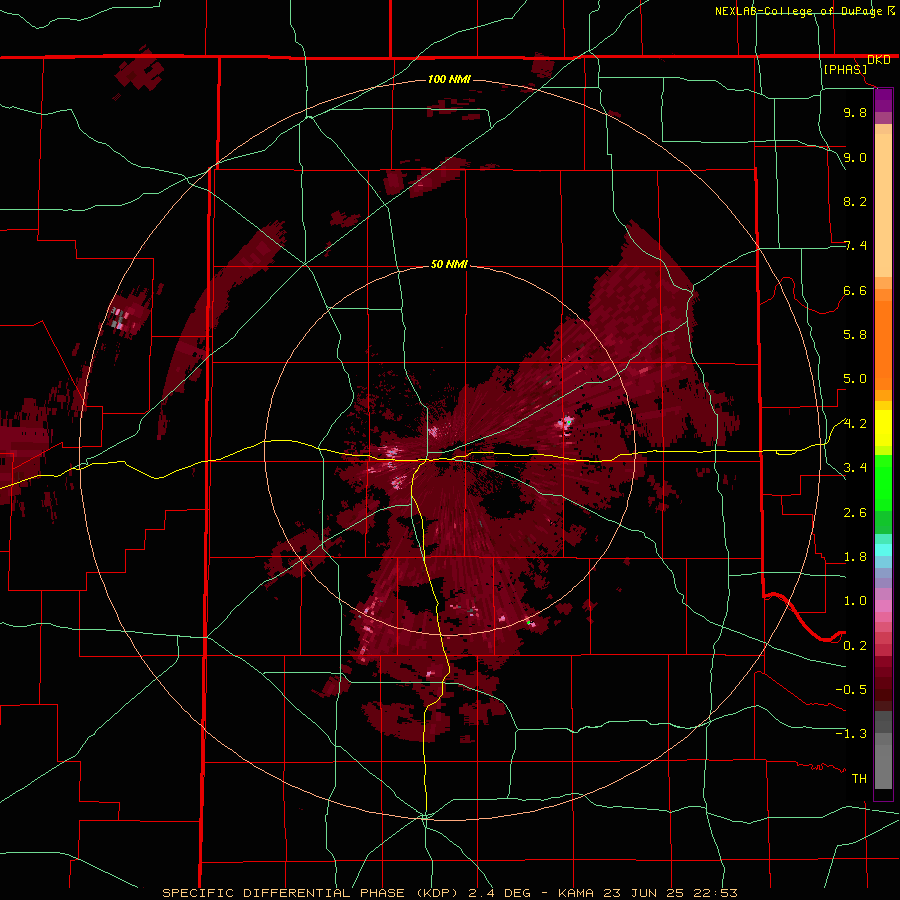
Task: Click the 22:53 timestamp in the caption
Action: (718, 893)
